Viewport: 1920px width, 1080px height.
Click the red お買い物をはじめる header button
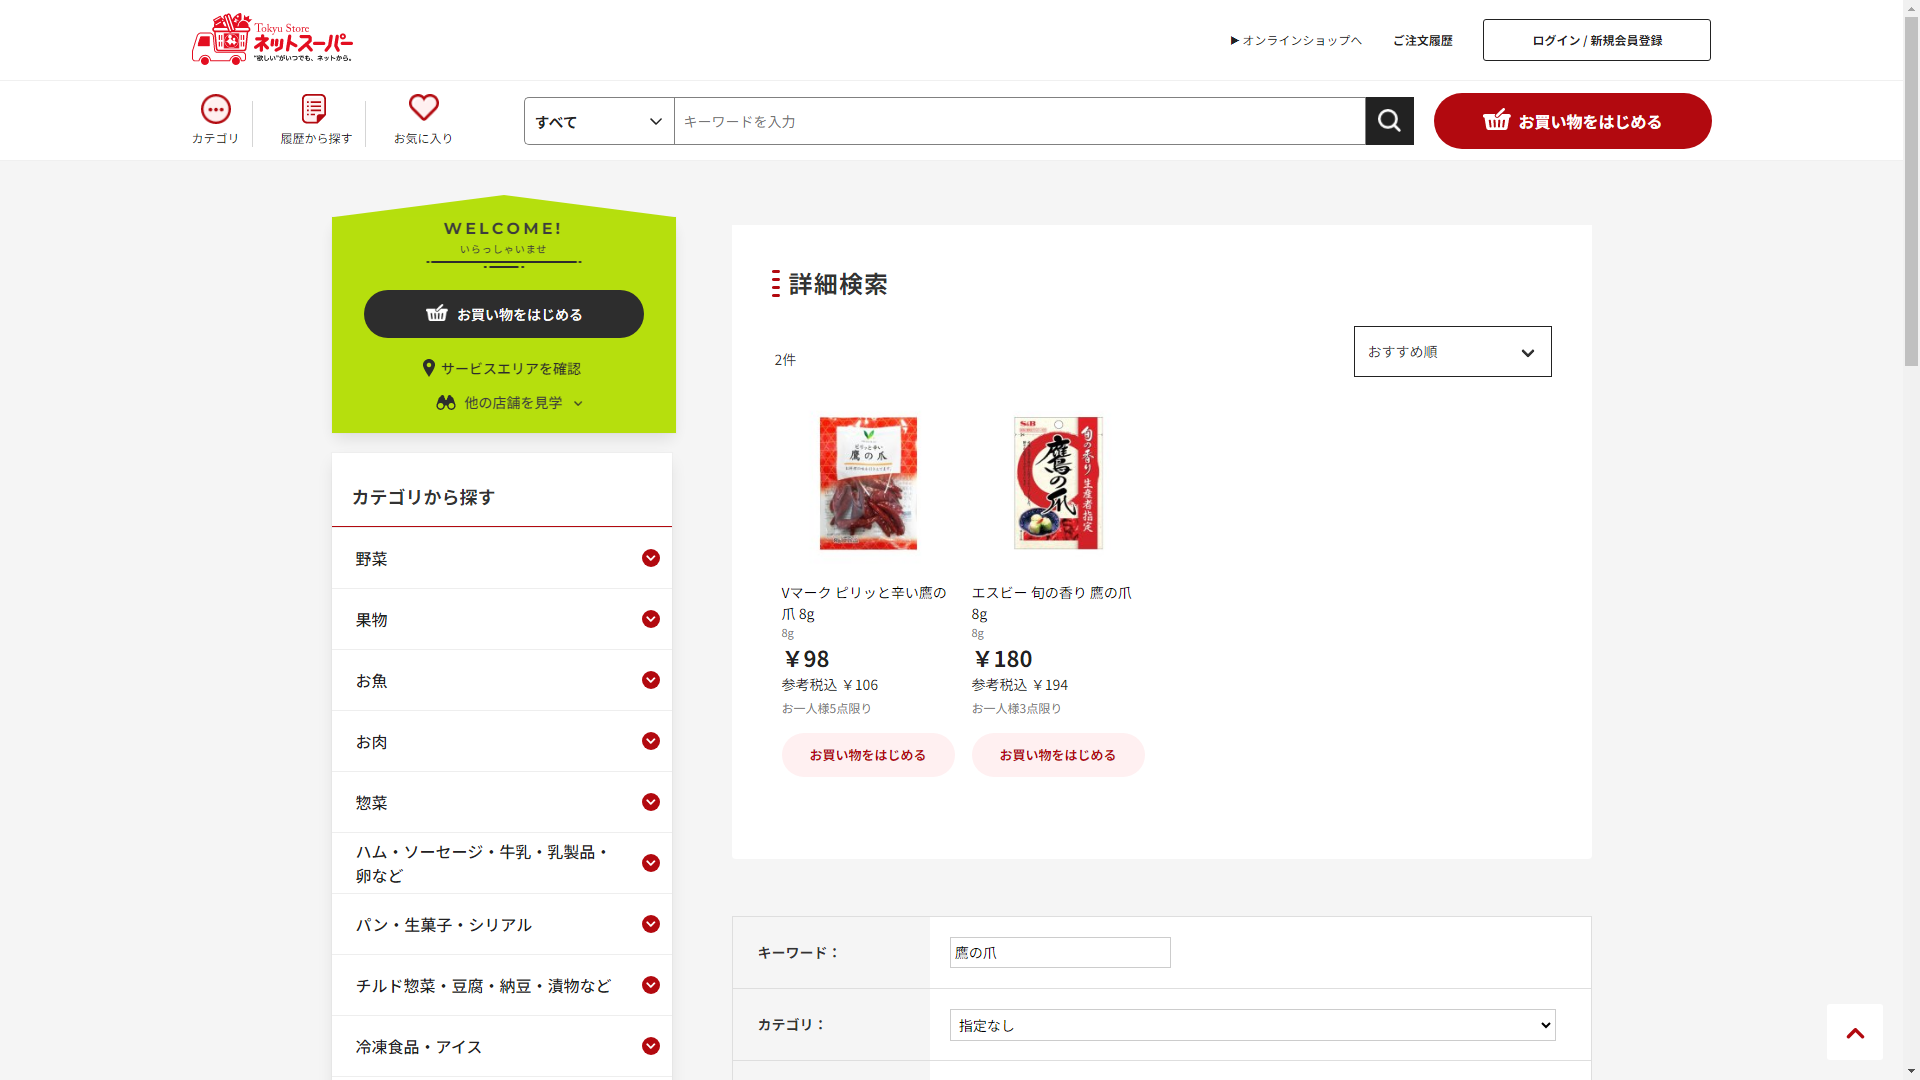click(x=1572, y=121)
